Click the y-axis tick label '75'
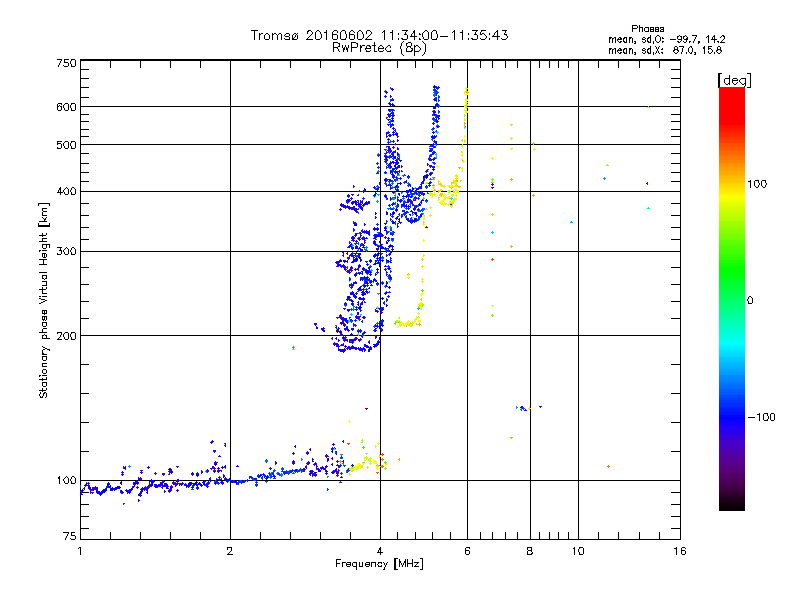Image resolution: width=800 pixels, height=600 pixels. pos(70,536)
